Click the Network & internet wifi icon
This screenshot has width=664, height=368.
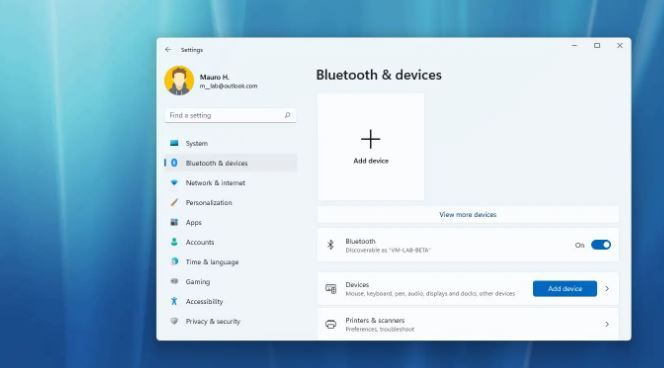pyautogui.click(x=174, y=183)
